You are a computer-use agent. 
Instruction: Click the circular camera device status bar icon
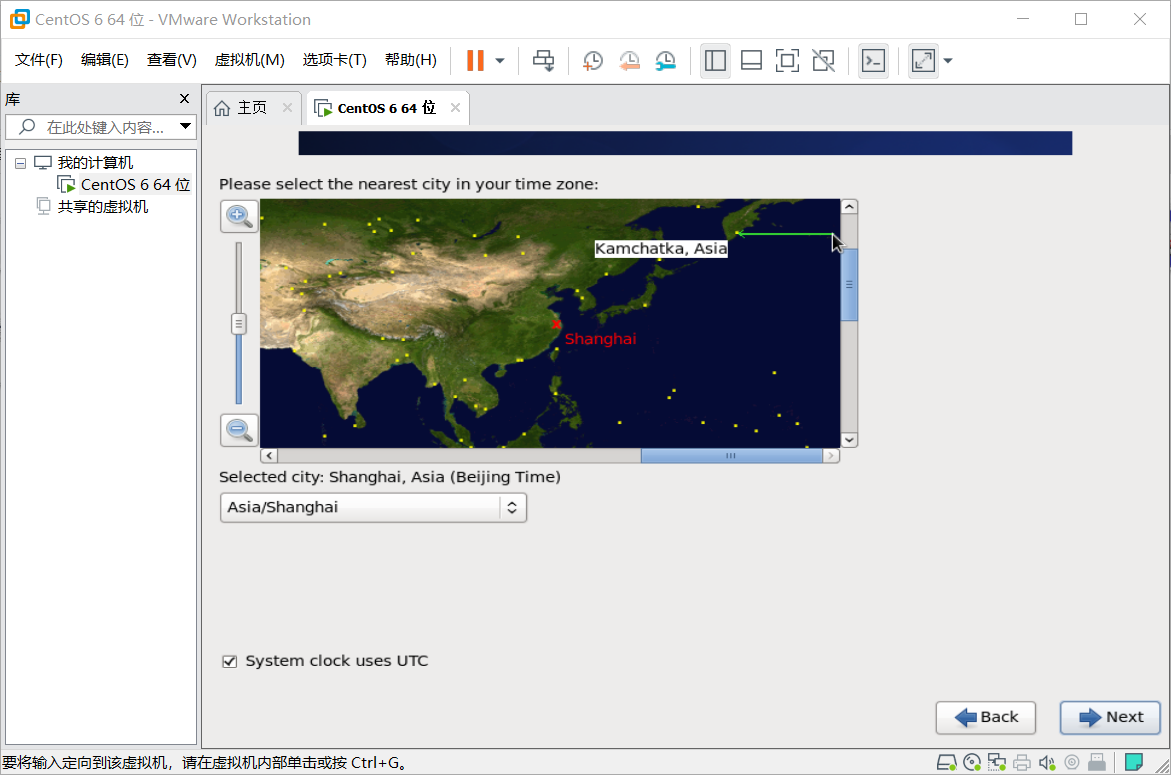(x=1072, y=762)
